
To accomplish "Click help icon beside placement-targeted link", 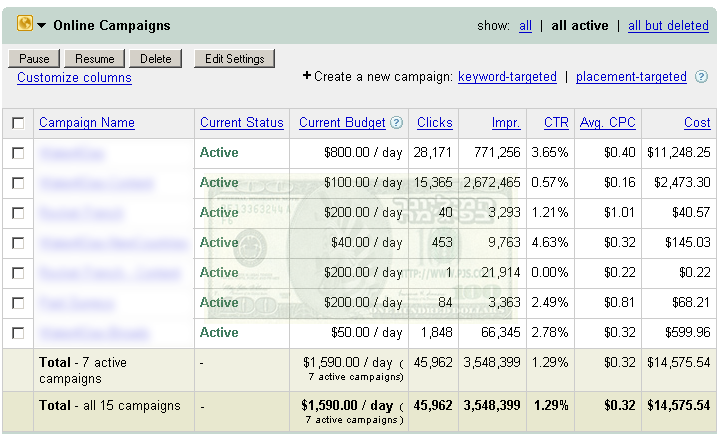I will [x=701, y=77].
